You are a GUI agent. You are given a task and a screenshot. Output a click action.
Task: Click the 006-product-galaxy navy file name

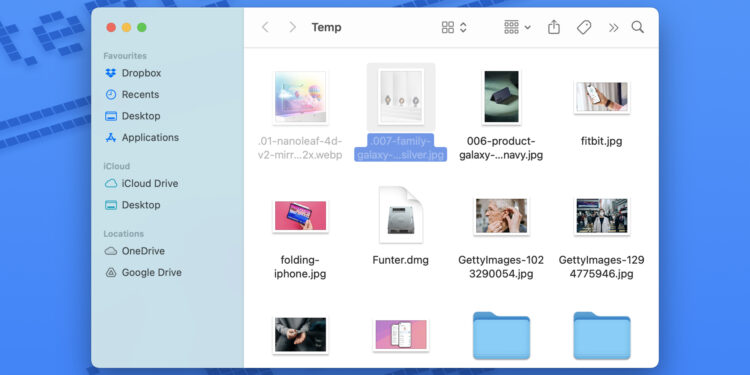tap(501, 148)
